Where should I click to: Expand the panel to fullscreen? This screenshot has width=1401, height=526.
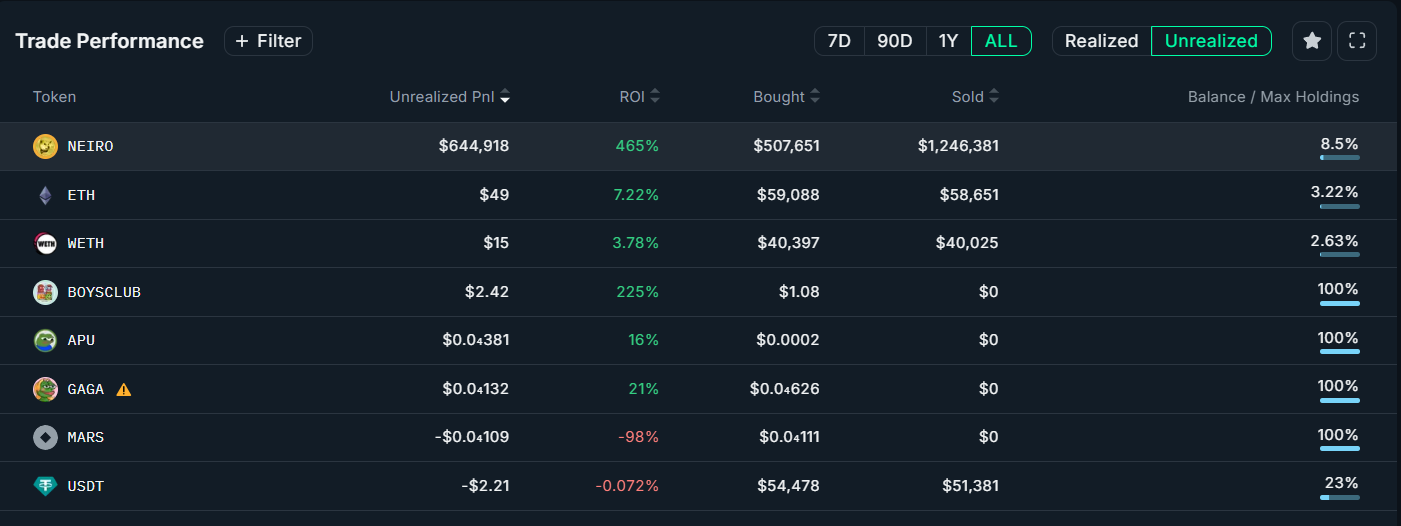point(1357,41)
